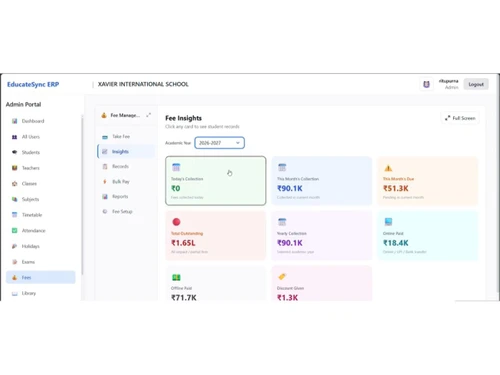Viewport: 500px width, 375px height.
Task: Click the XAVIER INTERNATIONAL SCHOOL title
Action: click(x=143, y=84)
